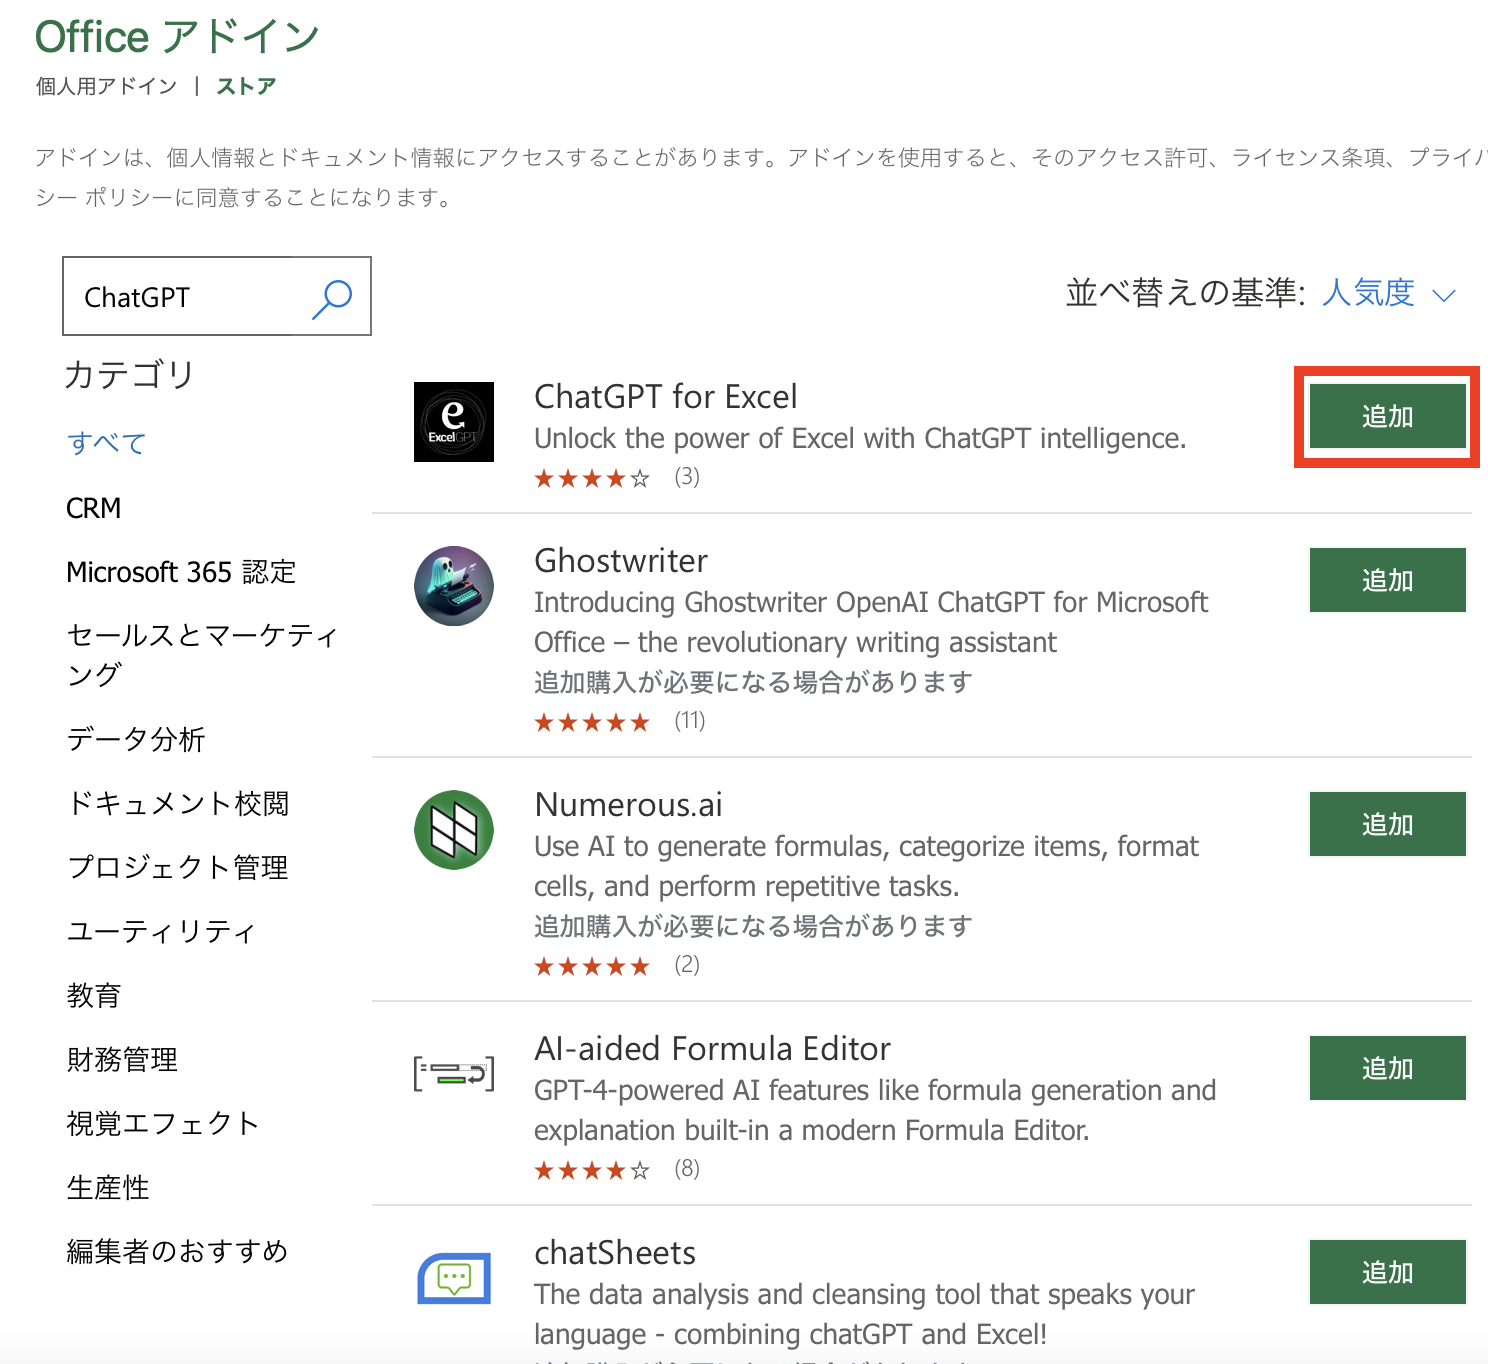Open Numerous.ai title link
This screenshot has width=1488, height=1364.
coord(628,805)
